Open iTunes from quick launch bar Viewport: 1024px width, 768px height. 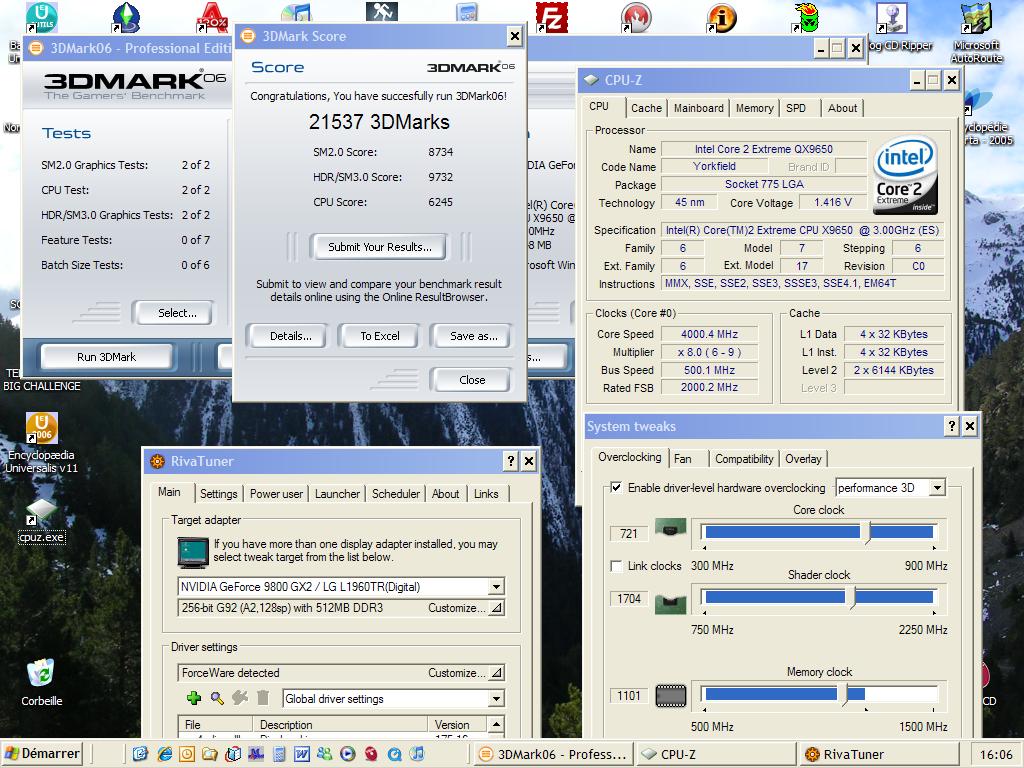[417, 754]
